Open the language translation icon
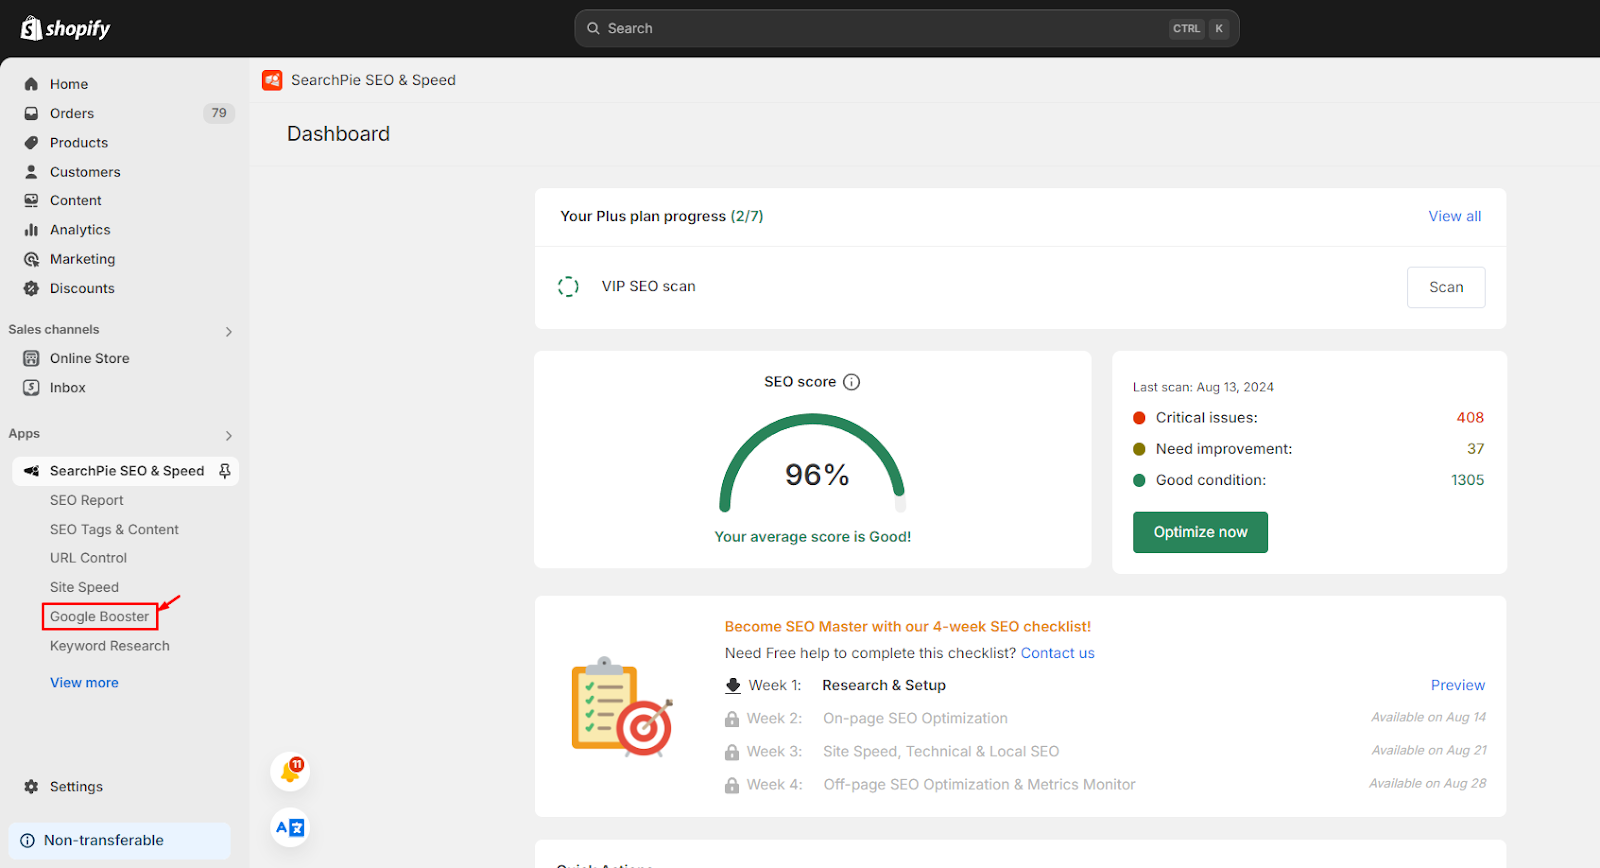The image size is (1600, 868). point(290,827)
